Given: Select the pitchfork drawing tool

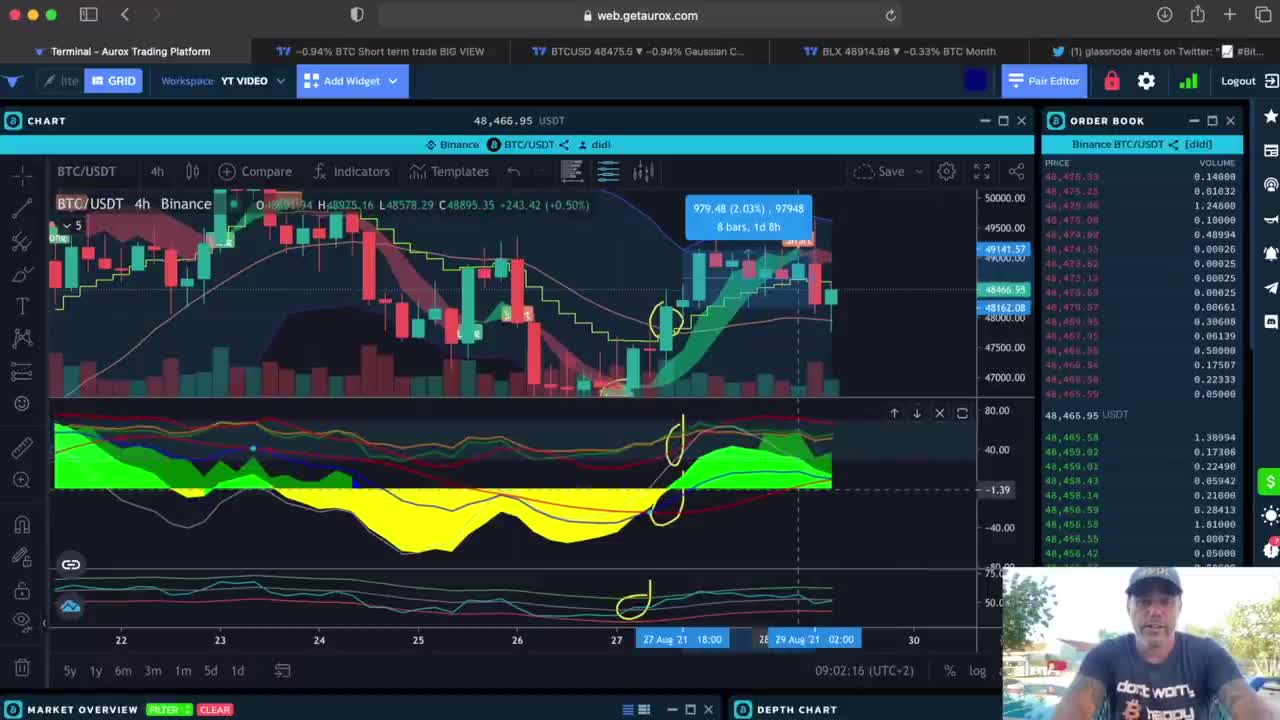Looking at the screenshot, I should tap(22, 241).
